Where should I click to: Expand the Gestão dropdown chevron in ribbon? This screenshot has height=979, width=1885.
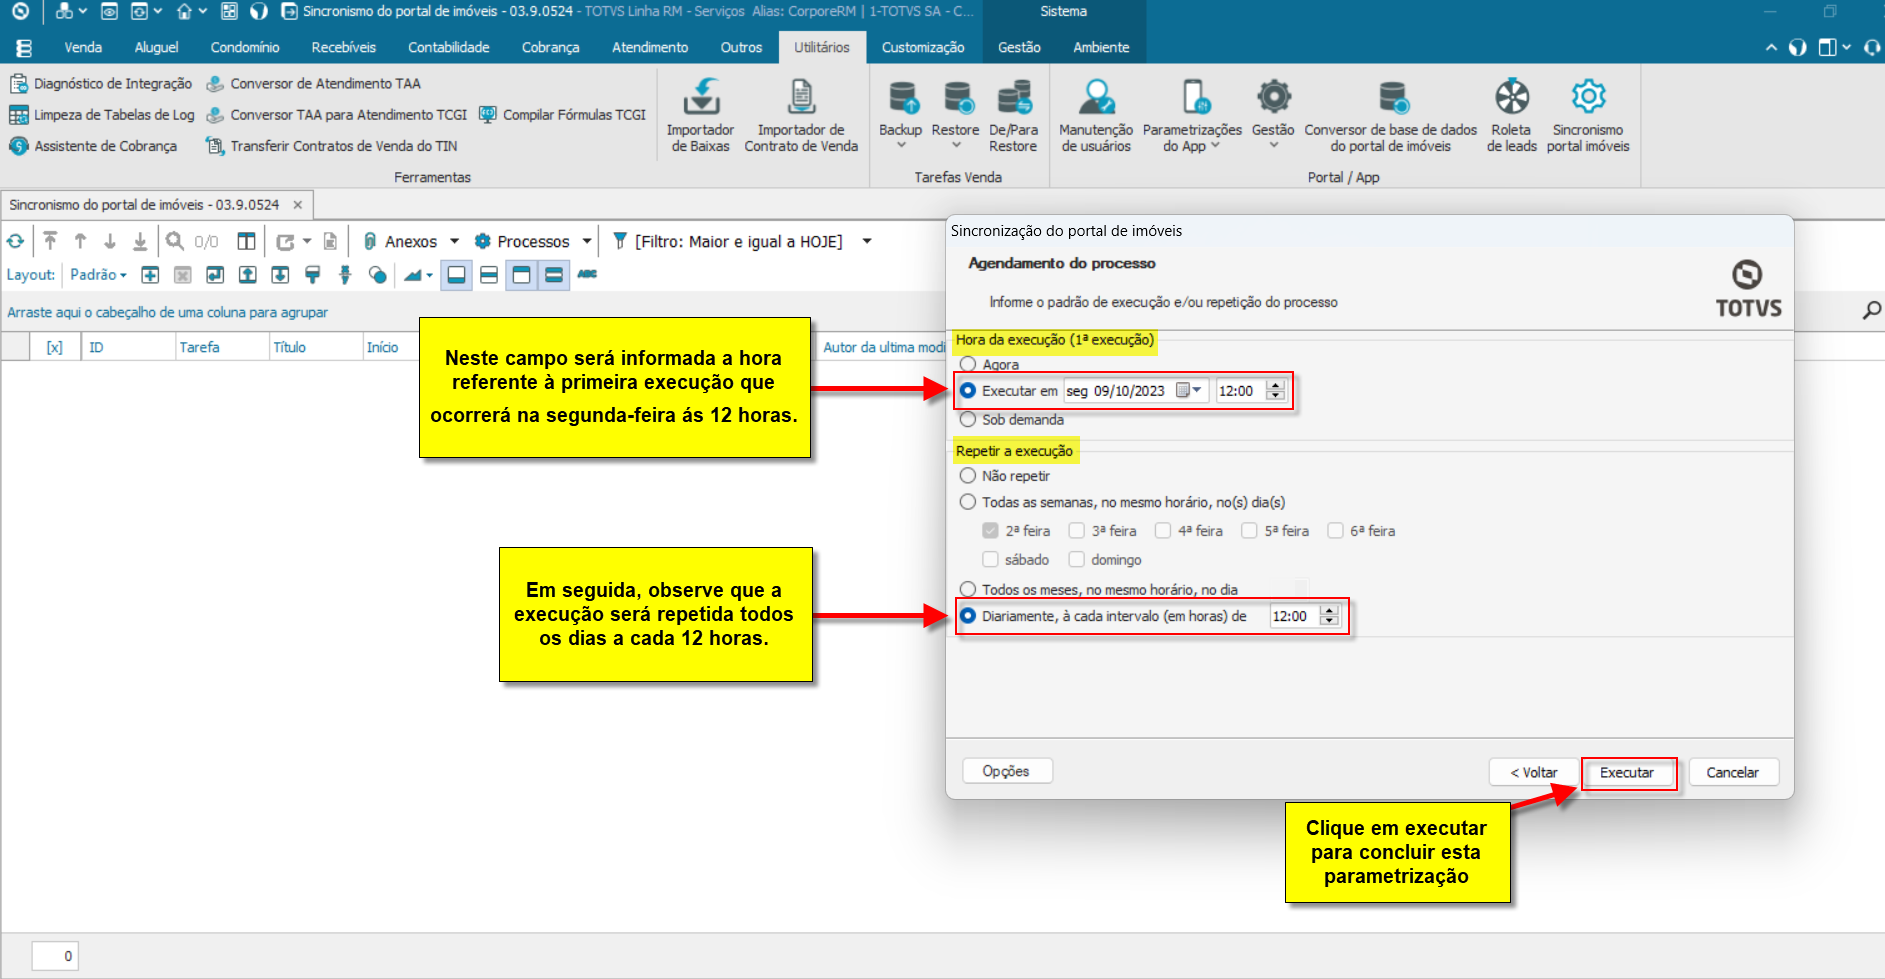[1273, 146]
